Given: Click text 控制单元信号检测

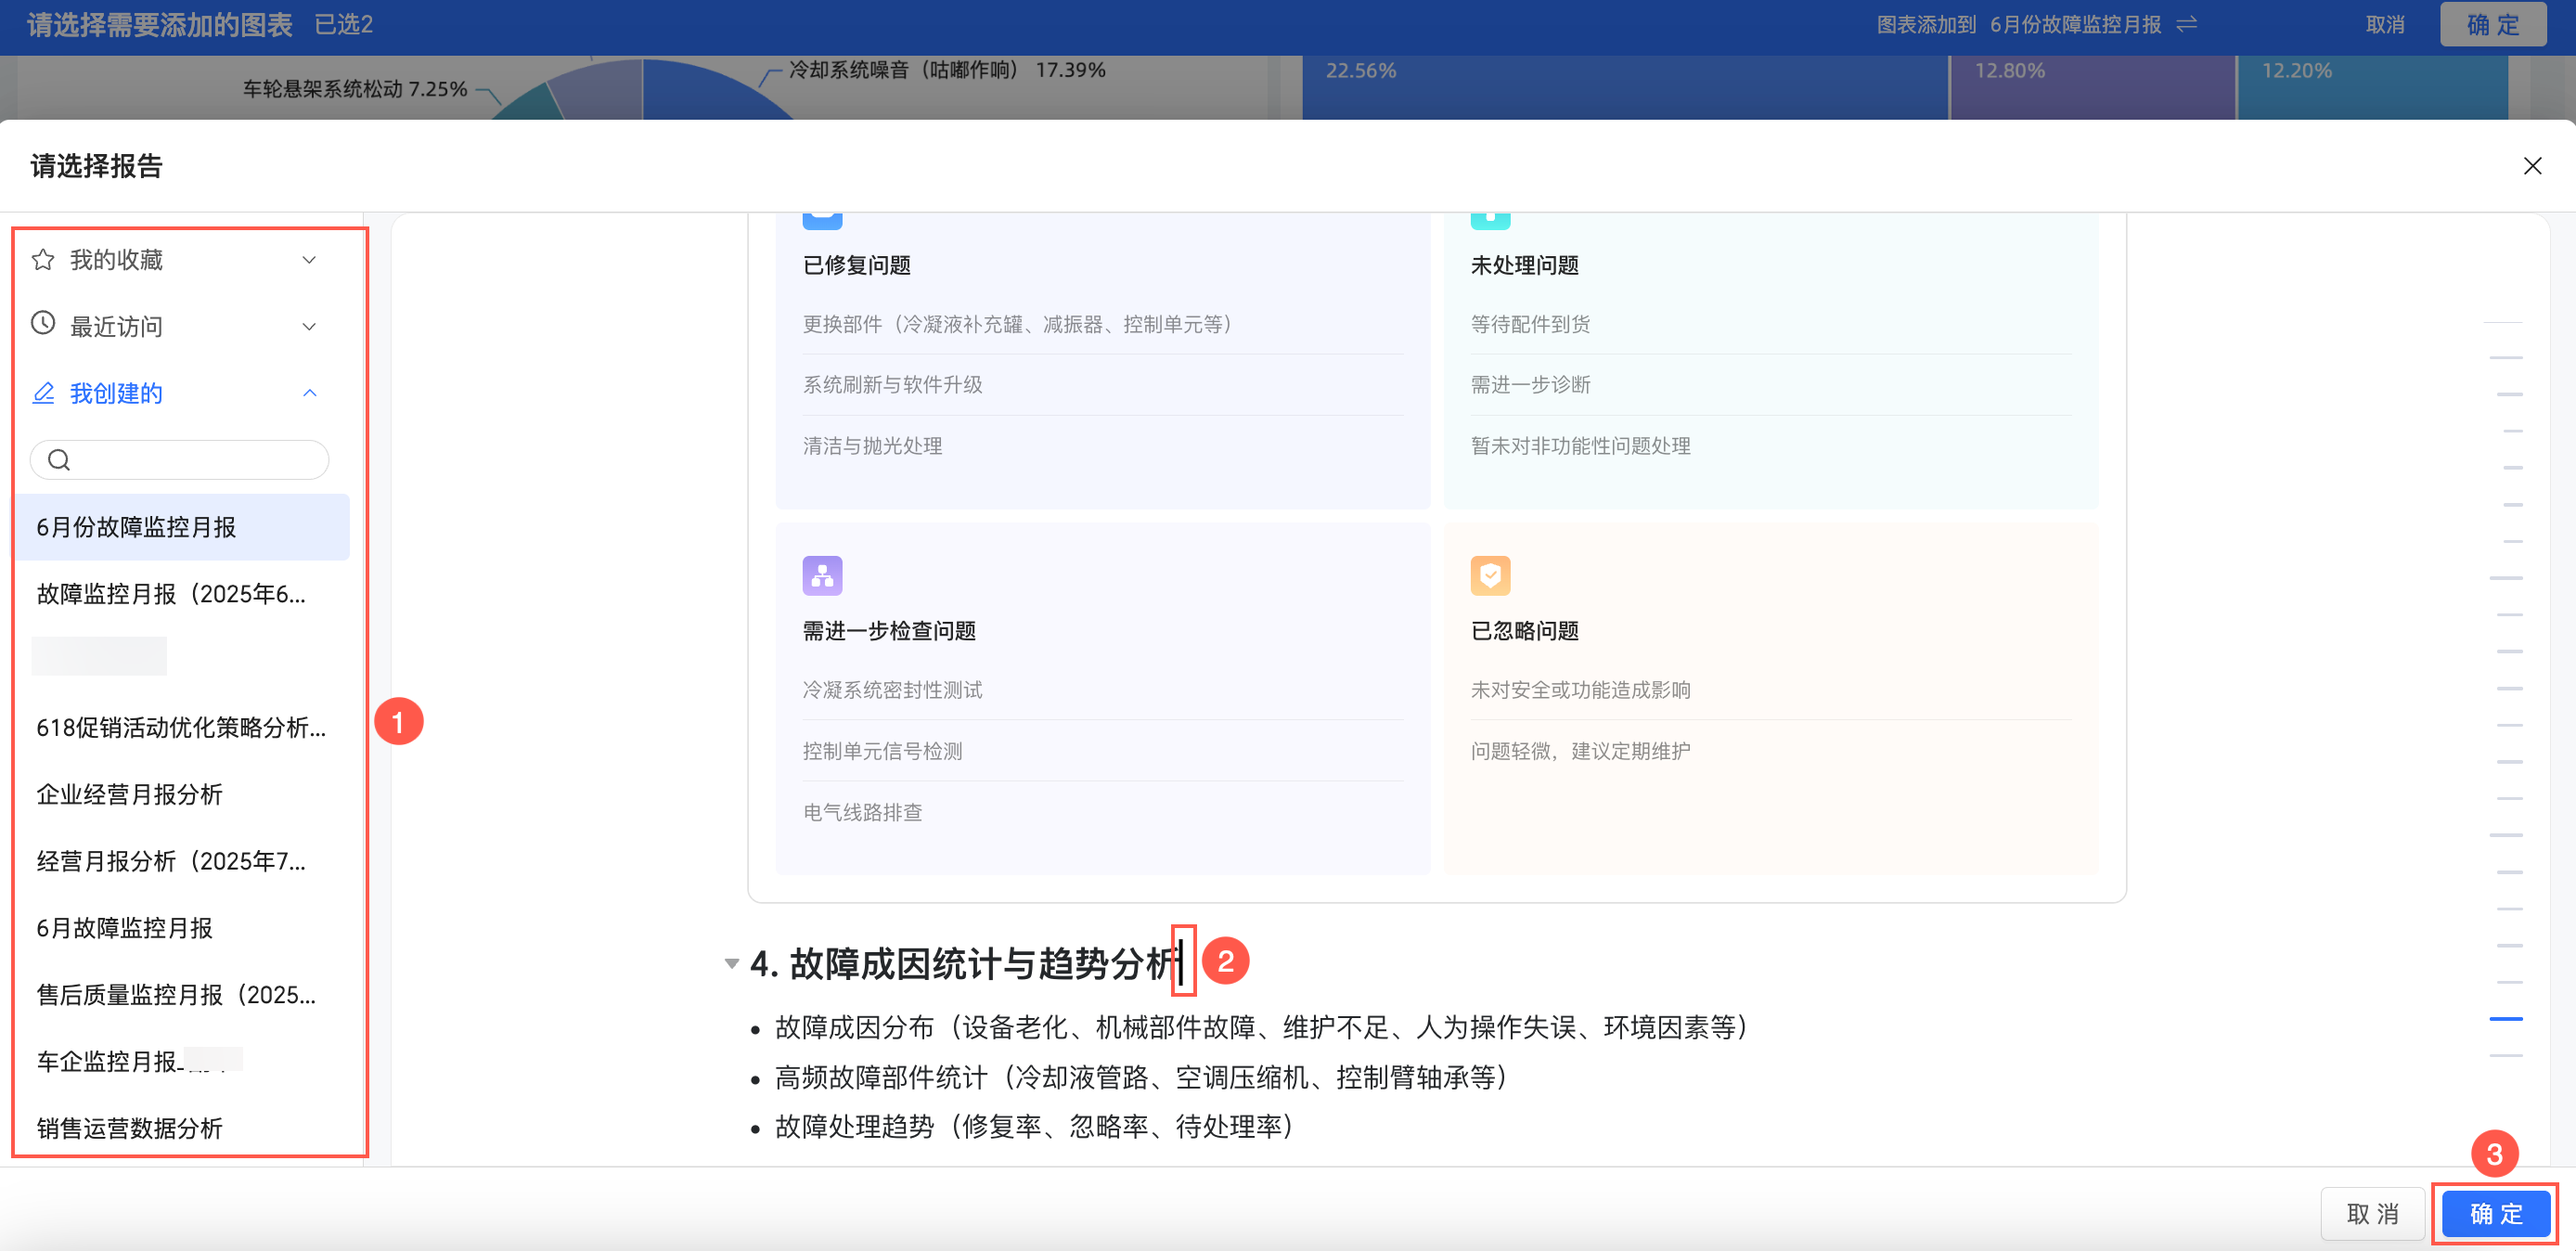Looking at the screenshot, I should pyautogui.click(x=882, y=751).
